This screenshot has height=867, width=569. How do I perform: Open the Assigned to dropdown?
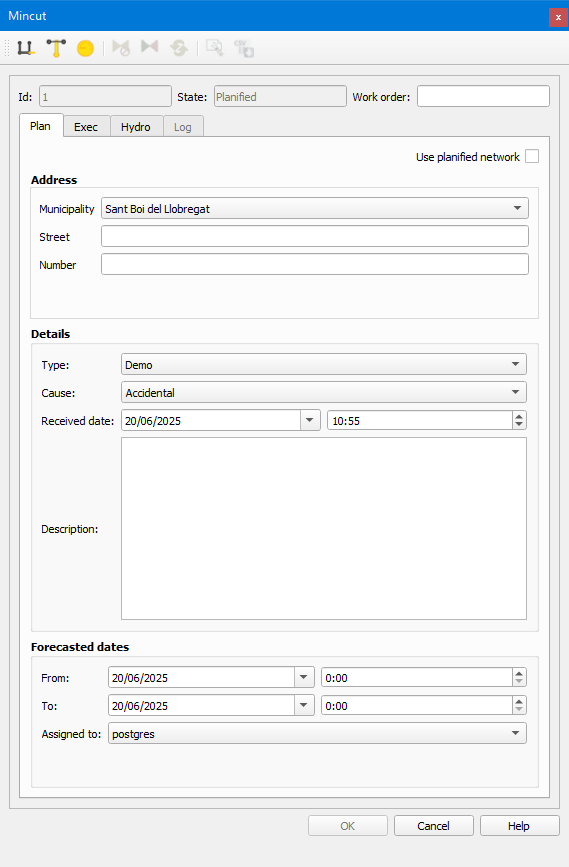(x=317, y=733)
